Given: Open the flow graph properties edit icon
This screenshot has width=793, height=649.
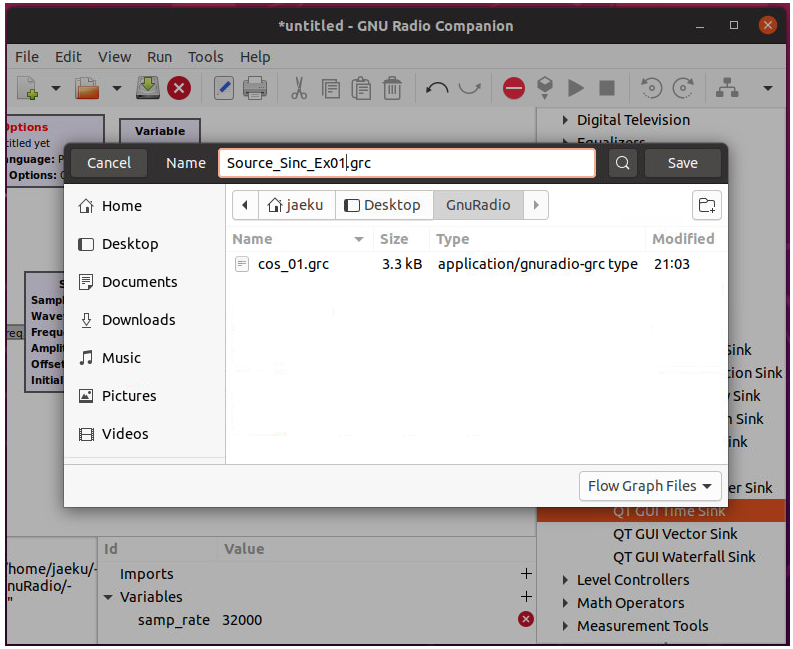Looking at the screenshot, I should pyautogui.click(x=224, y=88).
